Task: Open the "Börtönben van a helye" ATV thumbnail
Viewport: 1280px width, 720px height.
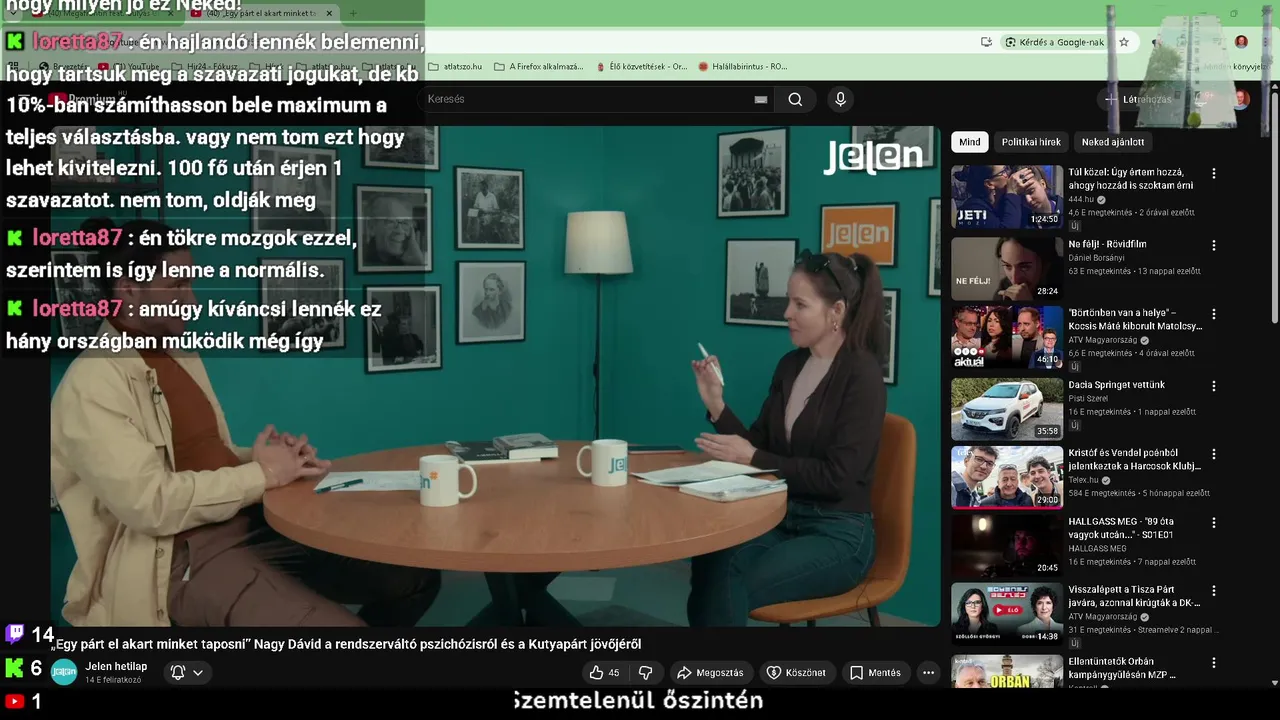Action: [1007, 337]
